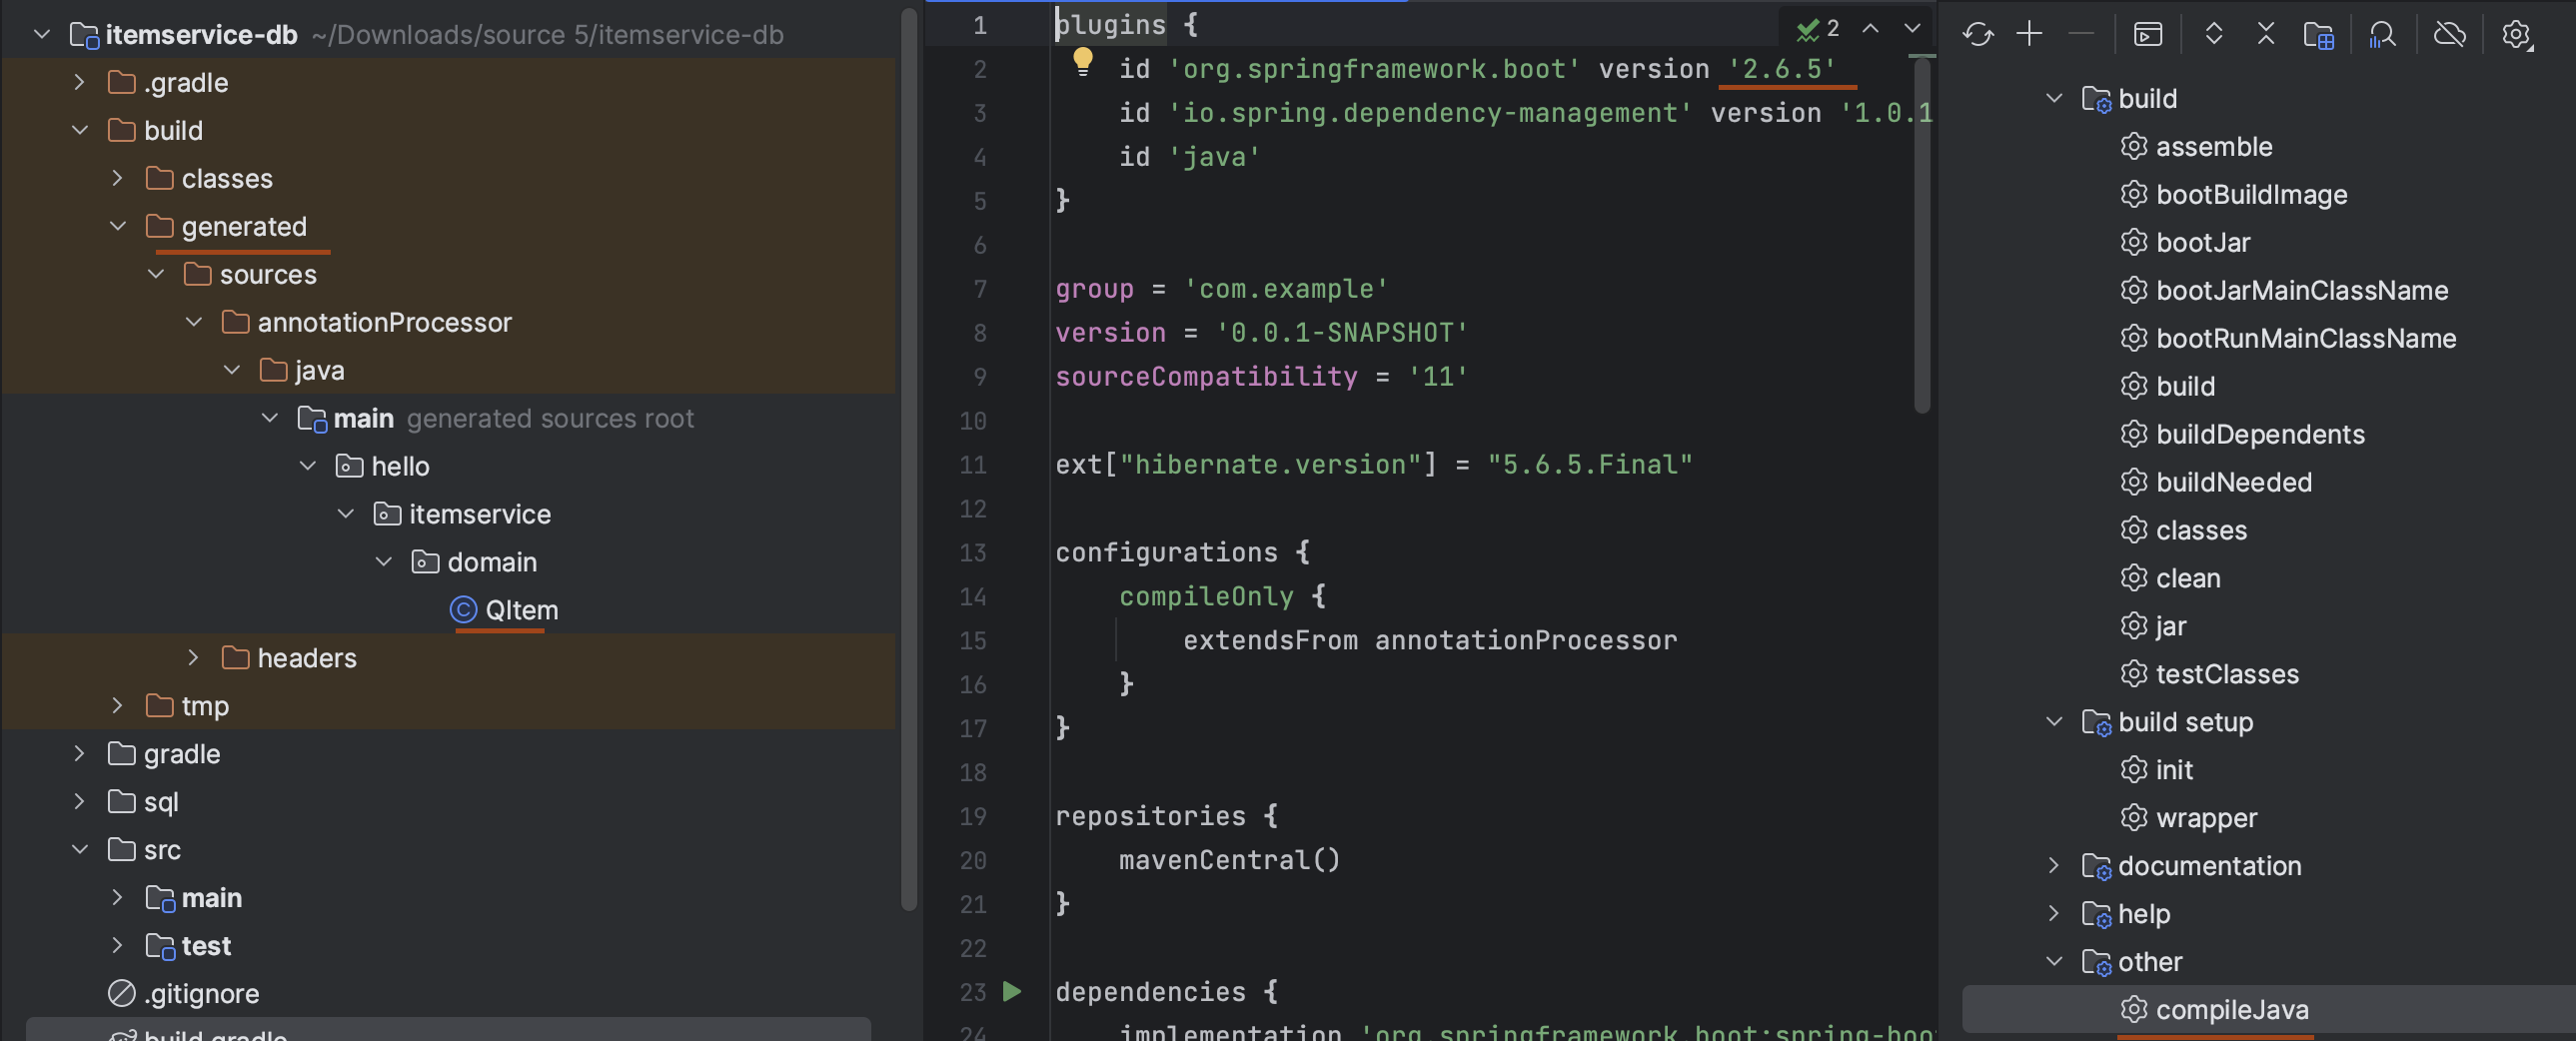Collapse the other task group
The height and width of the screenshot is (1041, 2576).
[x=2054, y=962]
